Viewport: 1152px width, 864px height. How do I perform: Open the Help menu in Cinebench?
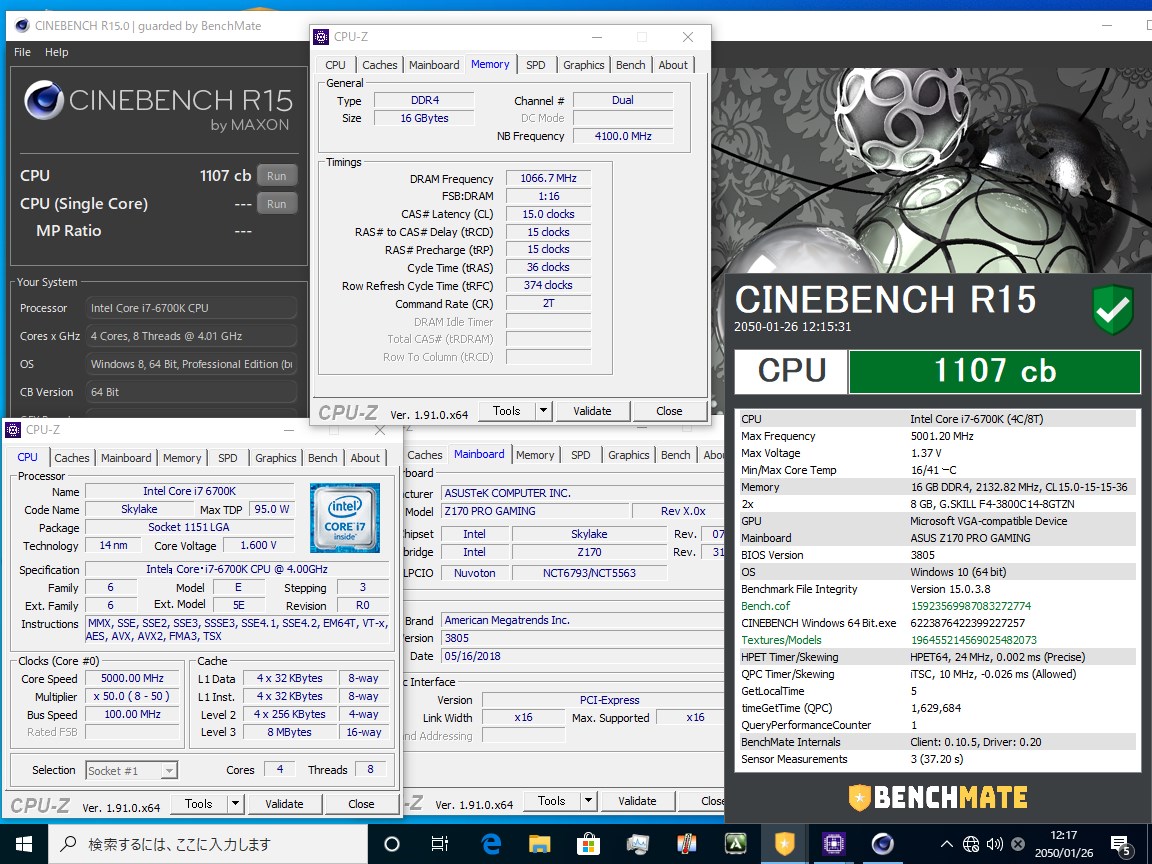[57, 52]
